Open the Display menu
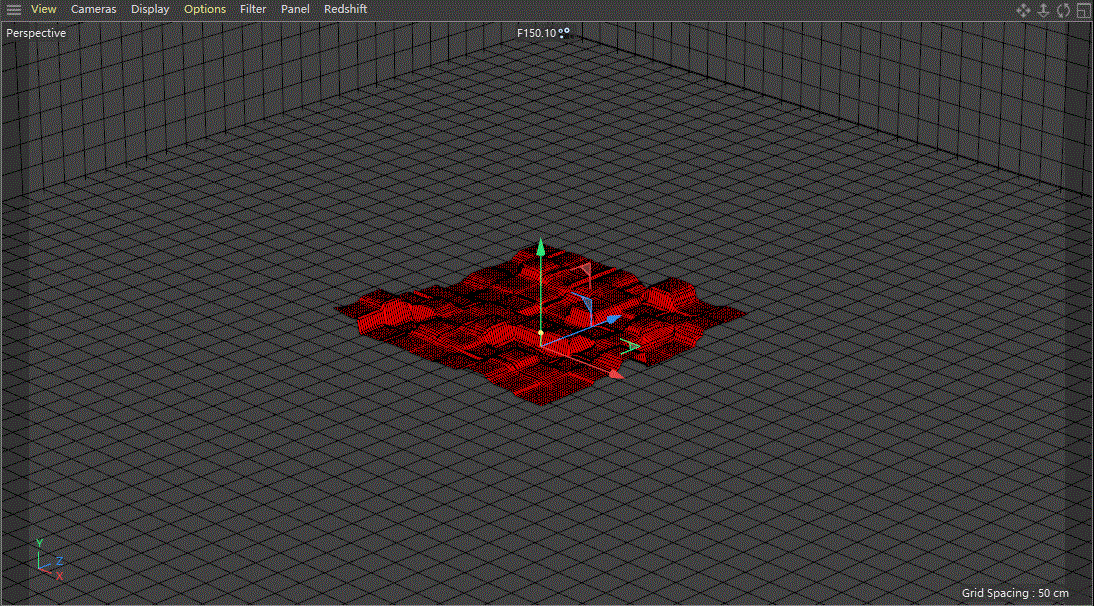The width and height of the screenshot is (1094, 606). click(150, 9)
